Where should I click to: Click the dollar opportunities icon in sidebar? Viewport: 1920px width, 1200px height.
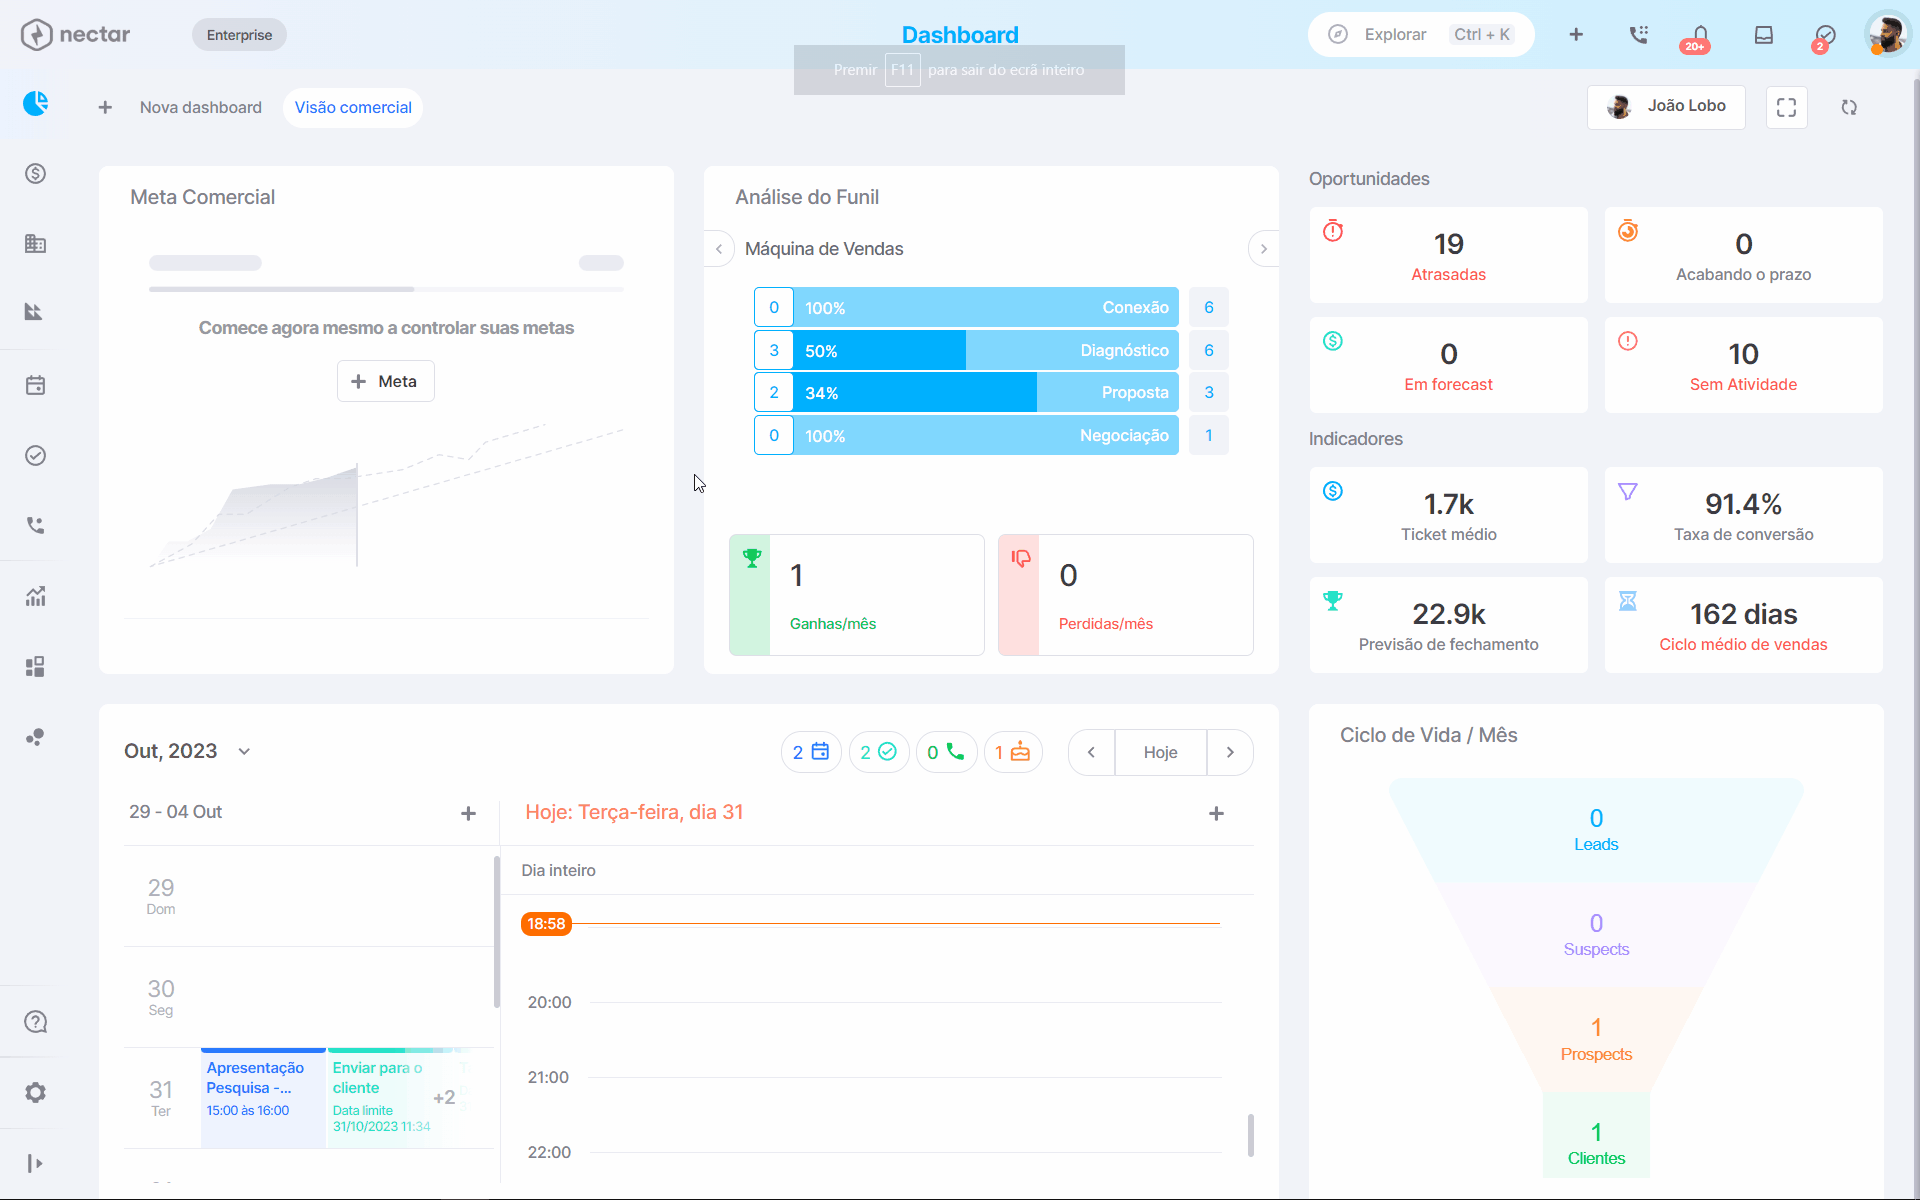35,174
